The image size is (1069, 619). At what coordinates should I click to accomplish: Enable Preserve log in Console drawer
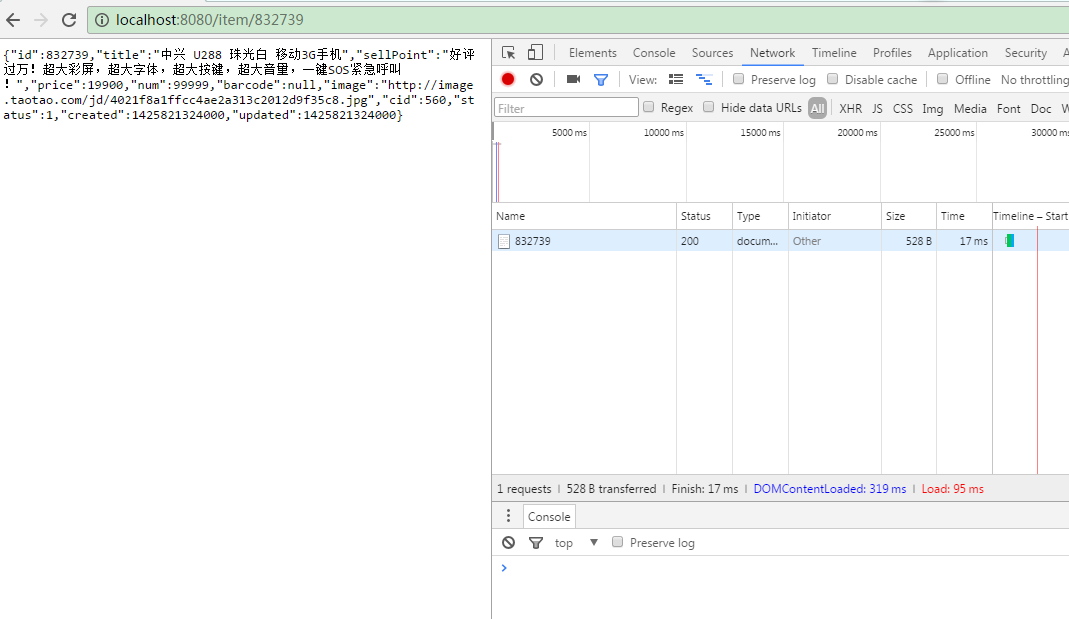click(x=617, y=542)
